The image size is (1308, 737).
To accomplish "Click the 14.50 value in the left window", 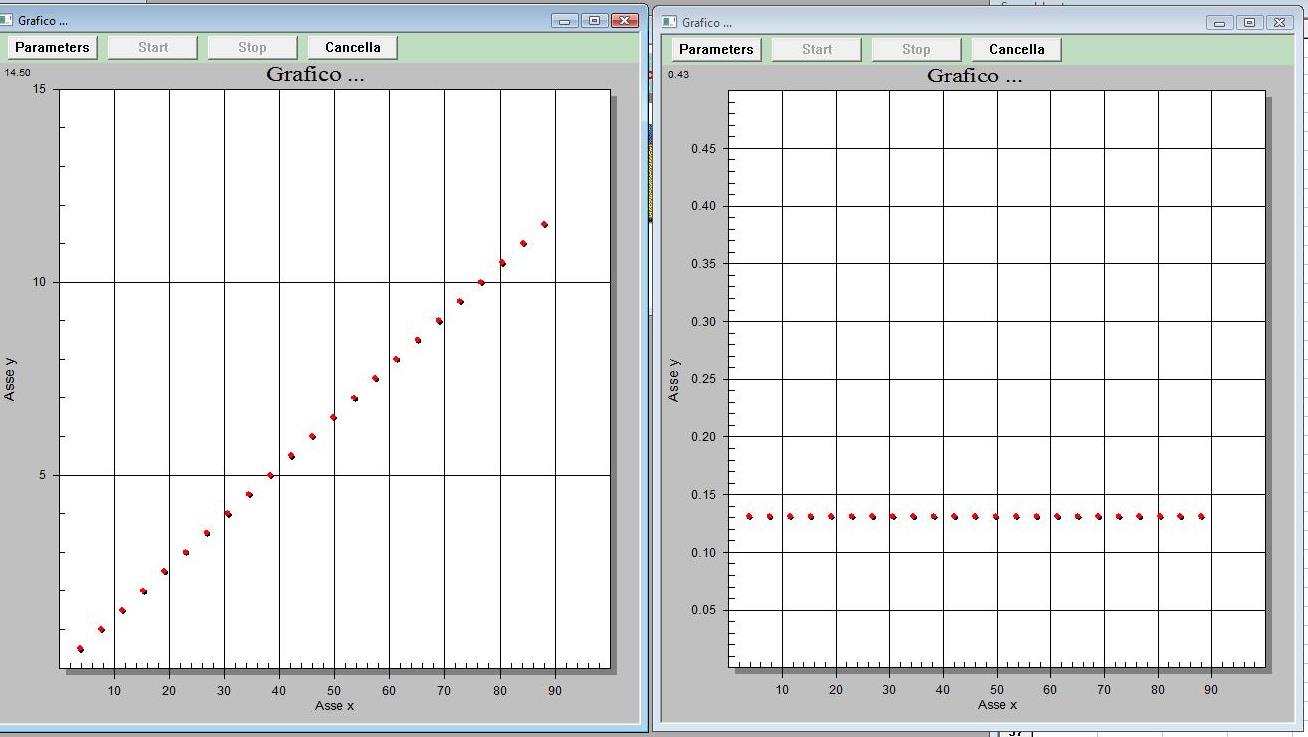I will click(17, 72).
